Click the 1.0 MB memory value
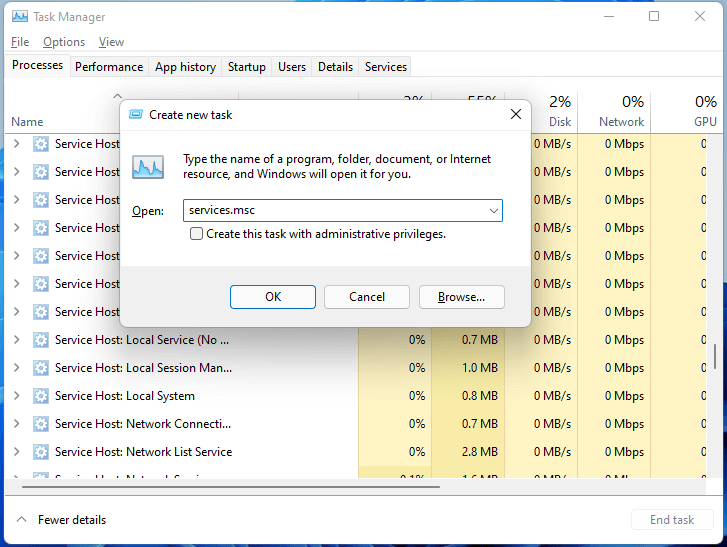The image size is (727, 547). coord(479,368)
